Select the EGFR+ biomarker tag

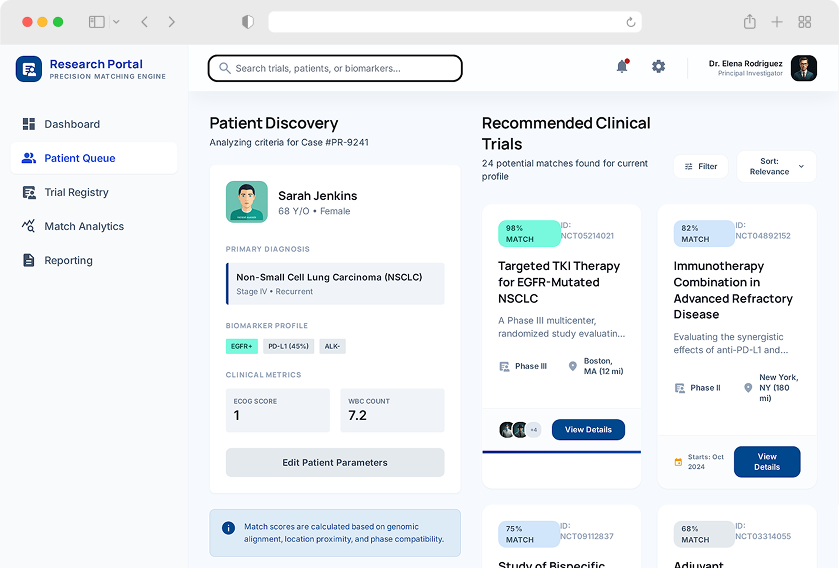tap(242, 347)
